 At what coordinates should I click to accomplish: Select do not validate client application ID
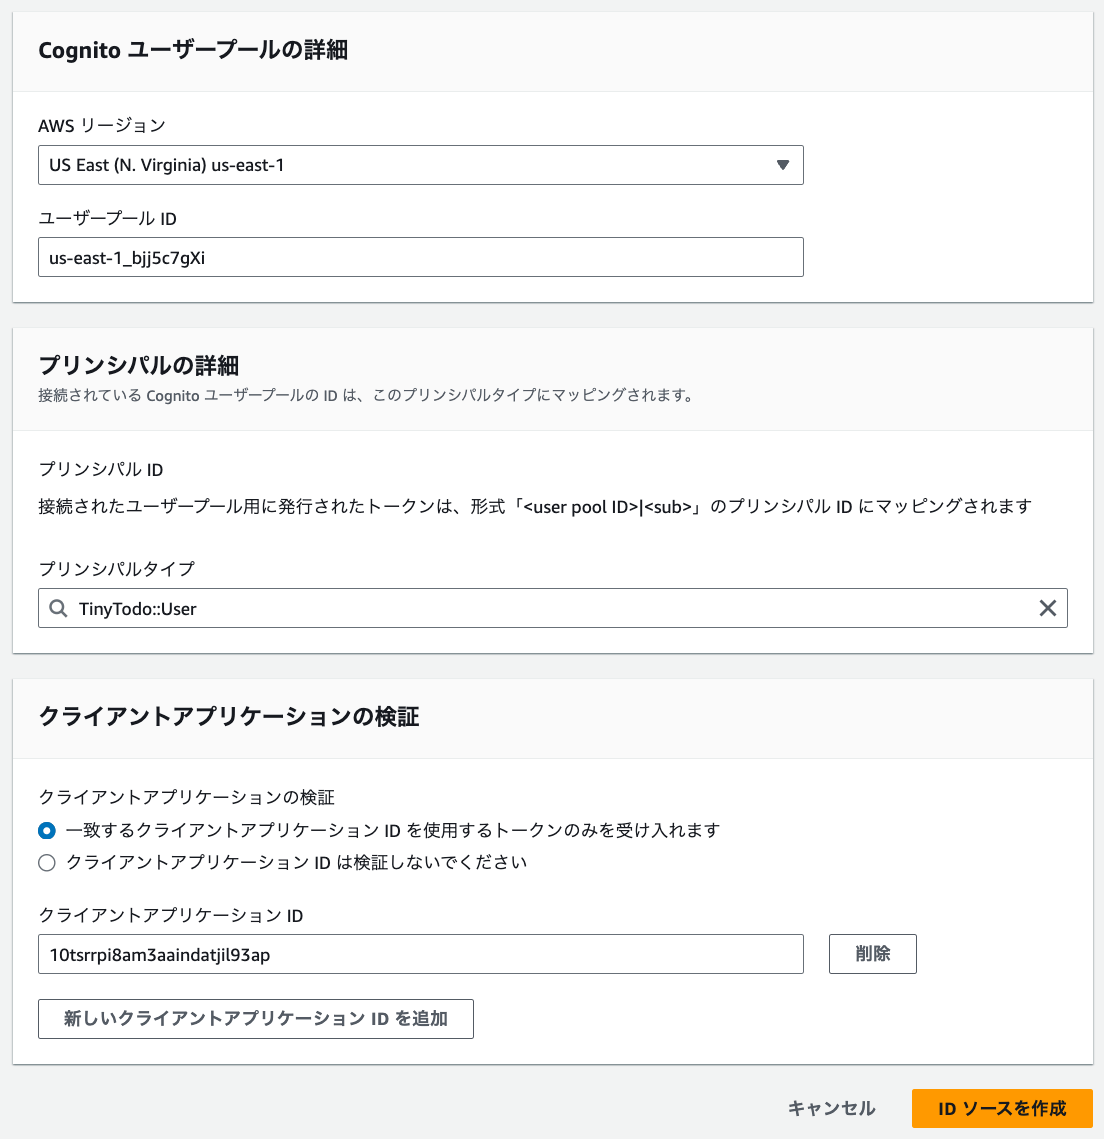pyautogui.click(x=47, y=863)
